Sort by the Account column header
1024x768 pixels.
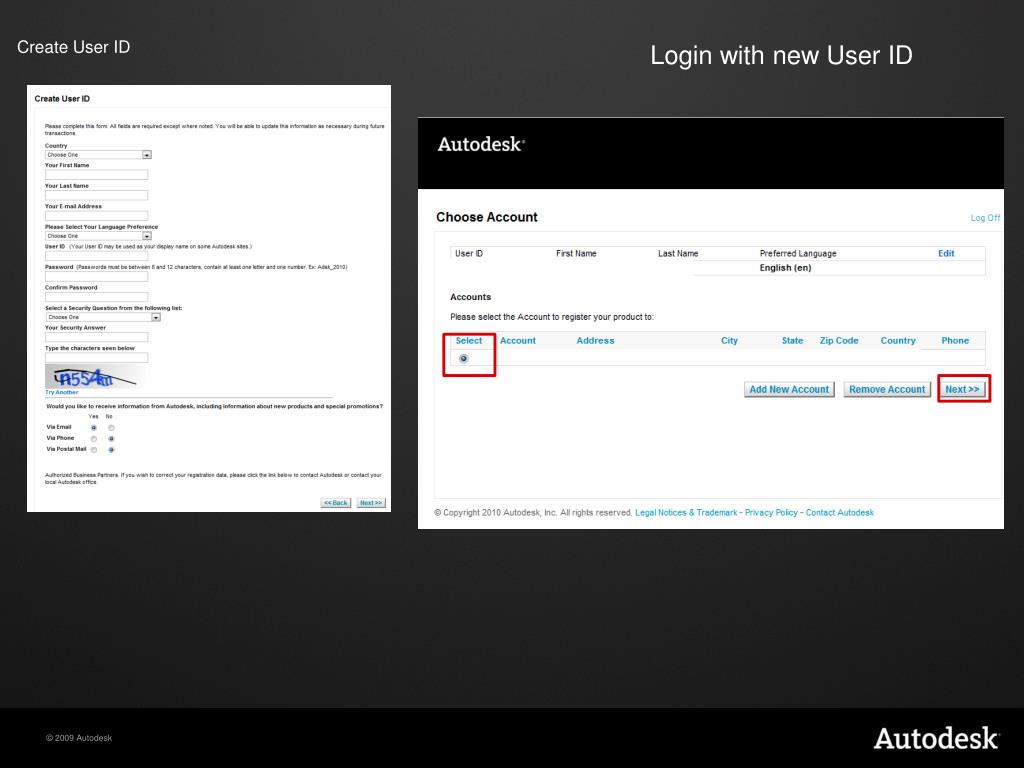tap(518, 341)
